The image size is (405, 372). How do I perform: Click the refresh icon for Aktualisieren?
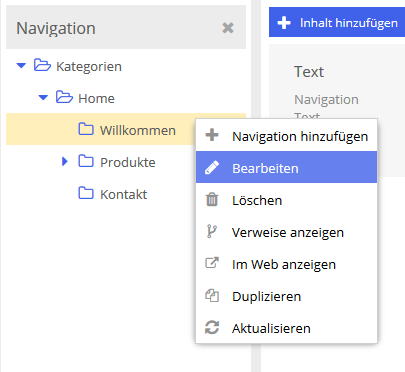[212, 327]
